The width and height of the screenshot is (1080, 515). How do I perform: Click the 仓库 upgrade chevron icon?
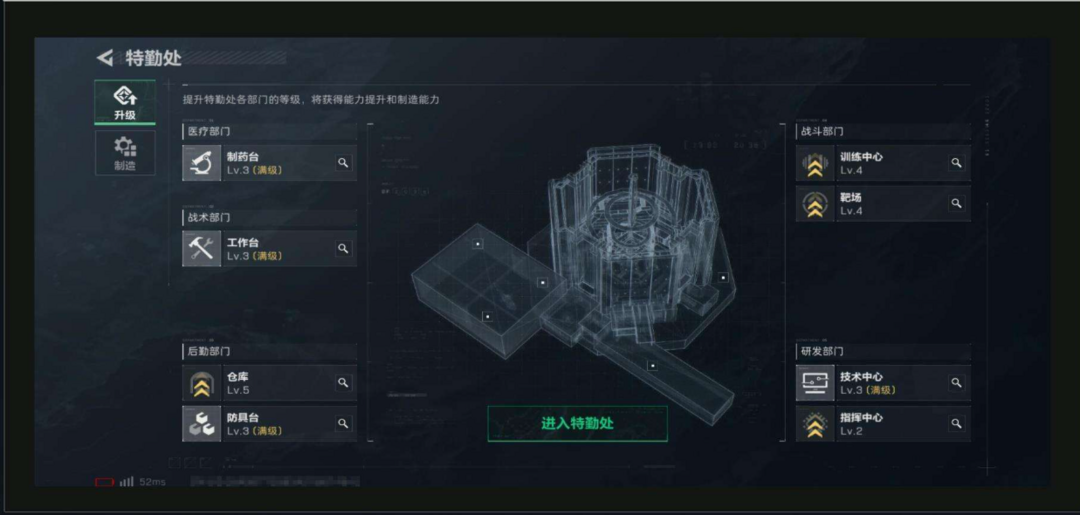point(201,383)
